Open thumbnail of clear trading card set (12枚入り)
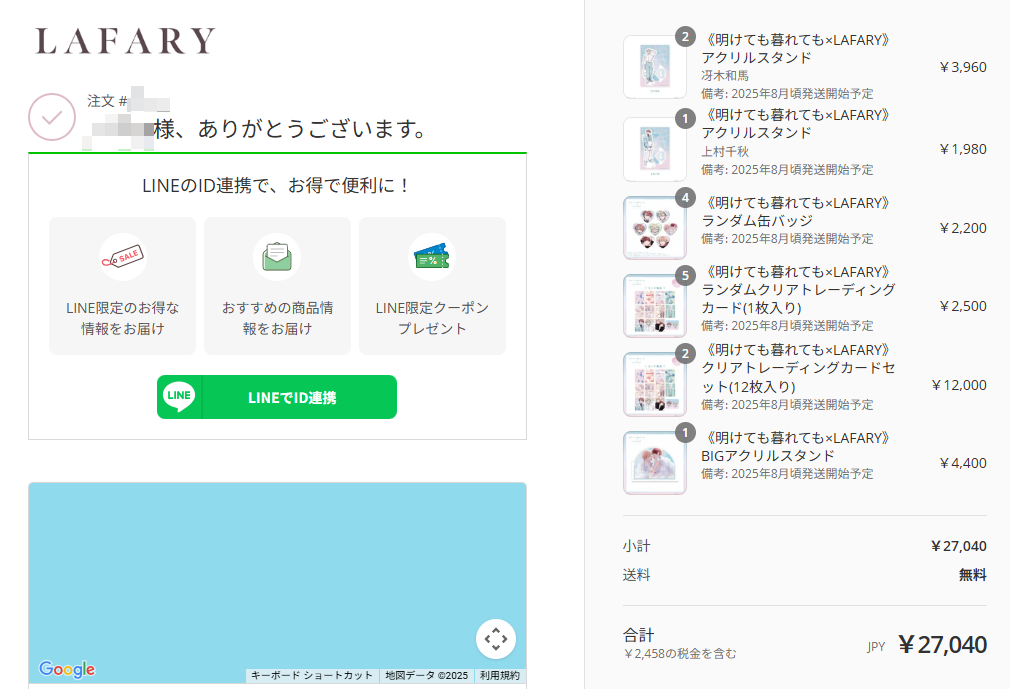This screenshot has width=1010, height=689. [654, 384]
